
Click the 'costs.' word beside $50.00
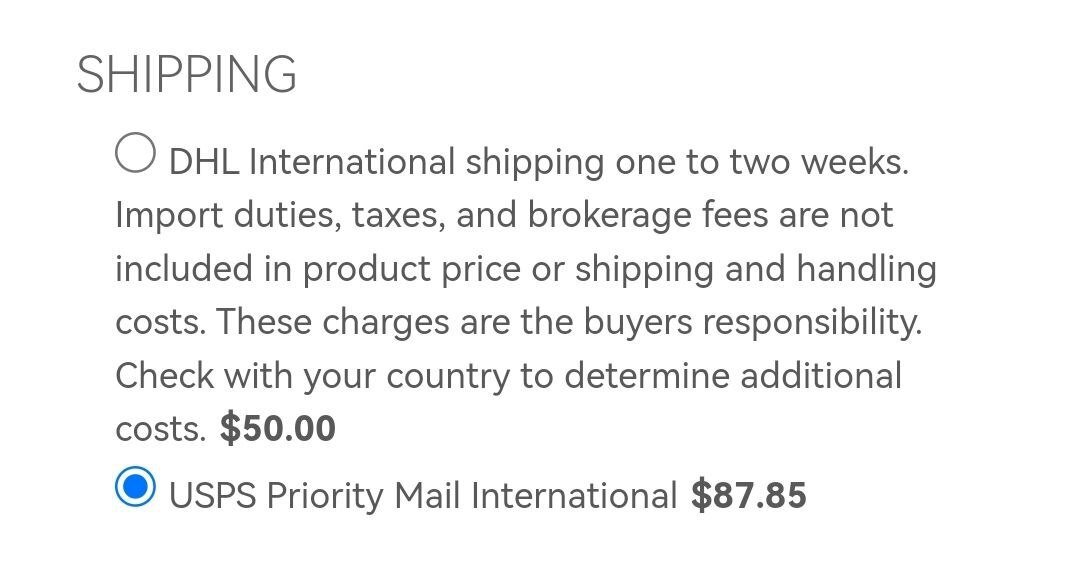[160, 430]
